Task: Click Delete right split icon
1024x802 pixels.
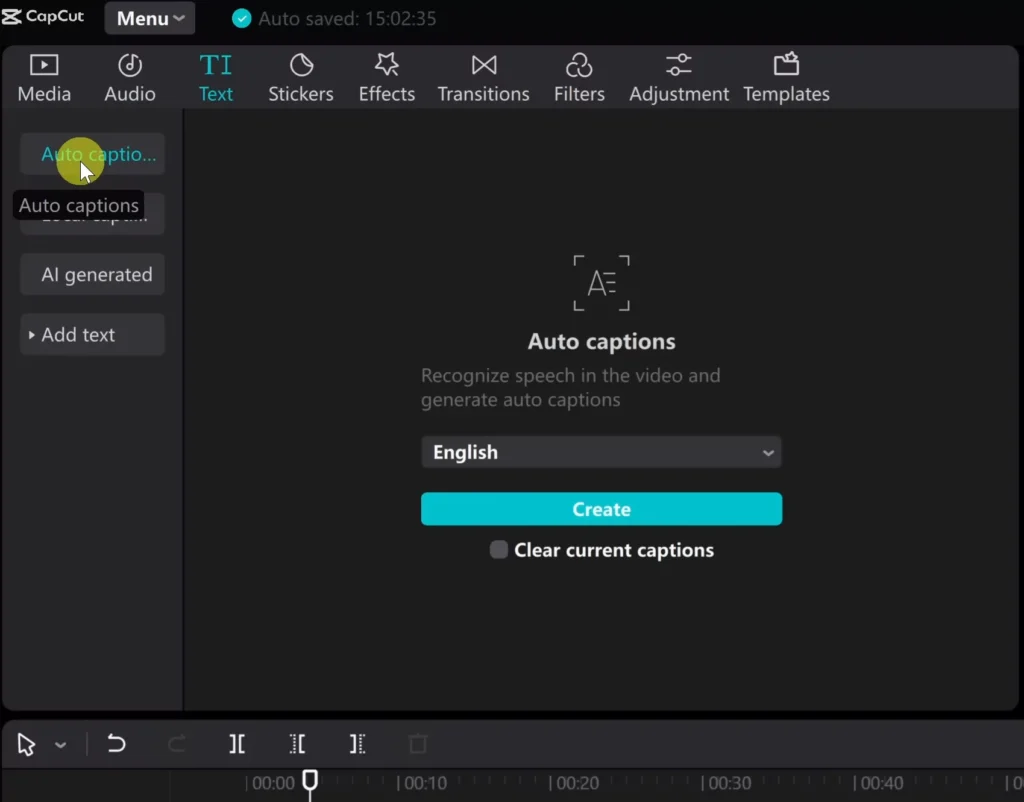Action: tap(357, 744)
